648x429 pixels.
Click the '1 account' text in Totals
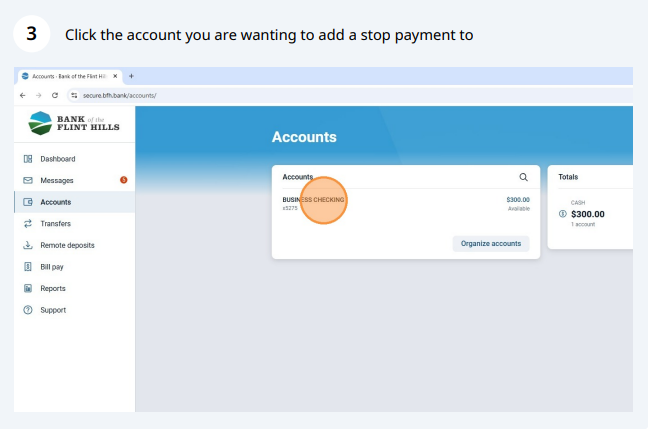click(583, 224)
